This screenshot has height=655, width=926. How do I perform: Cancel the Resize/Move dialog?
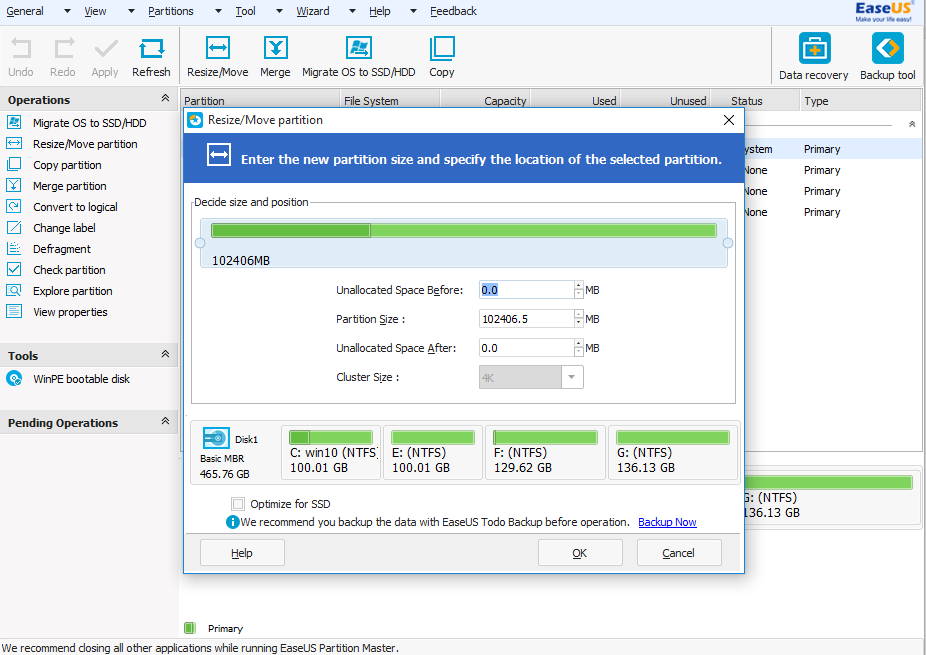tap(679, 553)
